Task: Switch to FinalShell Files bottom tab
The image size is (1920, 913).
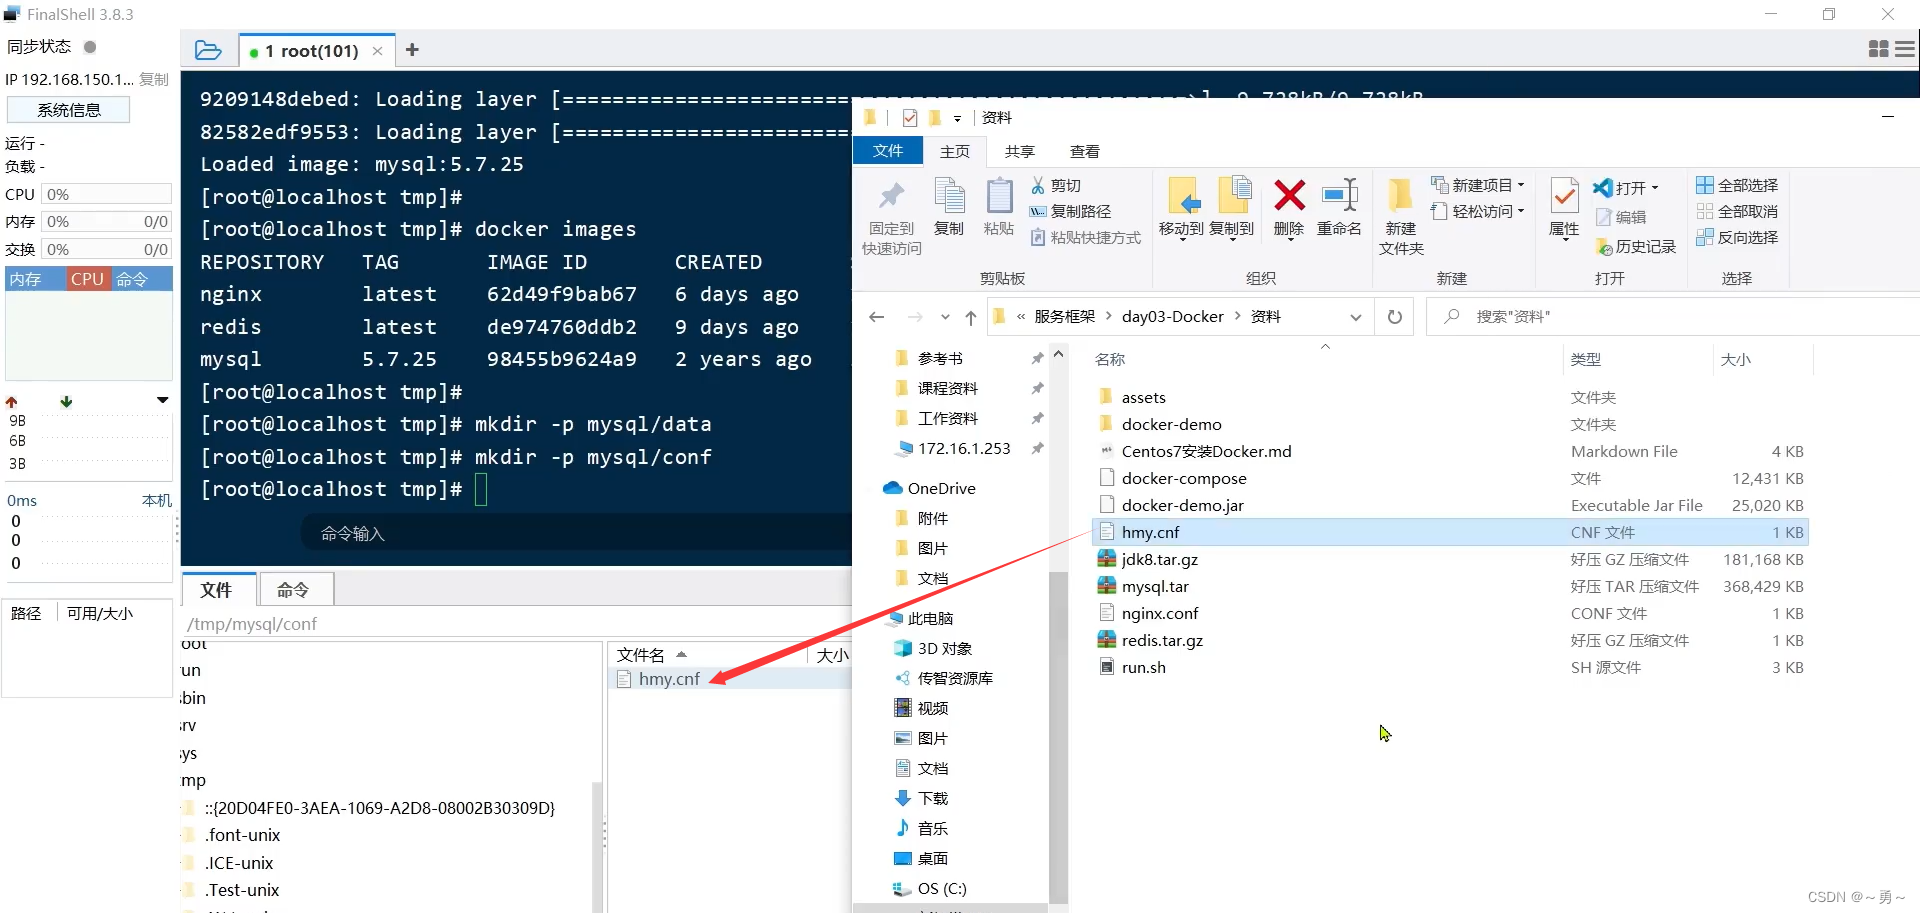Action: [216, 590]
